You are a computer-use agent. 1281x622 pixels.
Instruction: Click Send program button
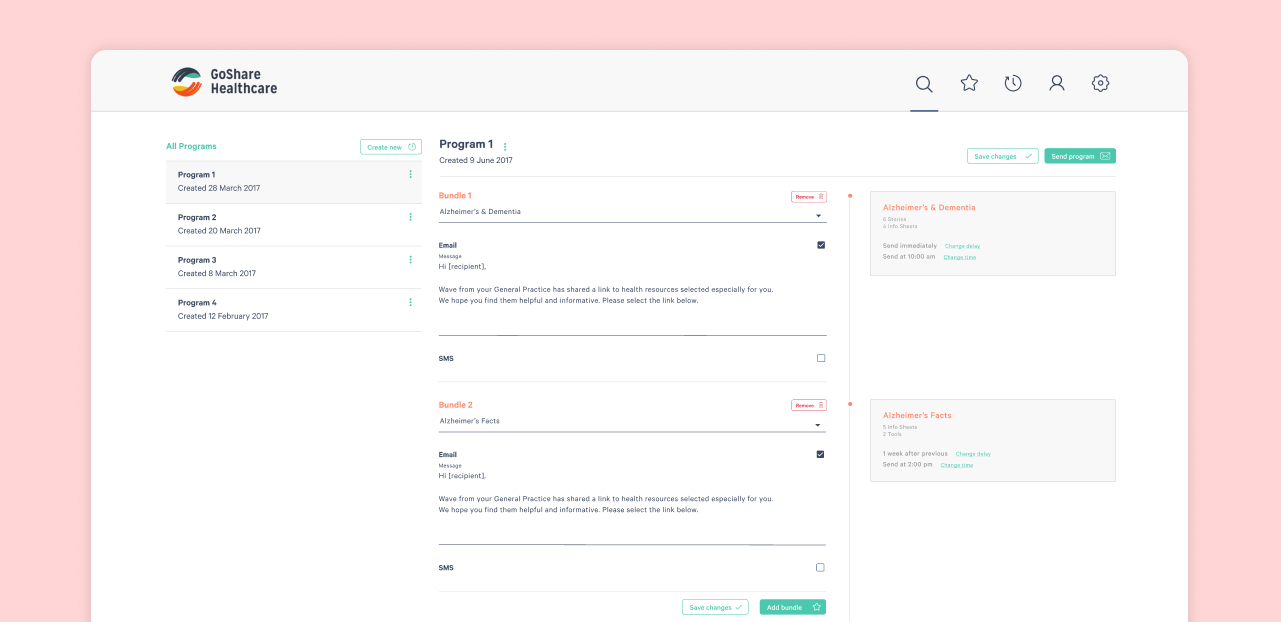pyautogui.click(x=1080, y=156)
